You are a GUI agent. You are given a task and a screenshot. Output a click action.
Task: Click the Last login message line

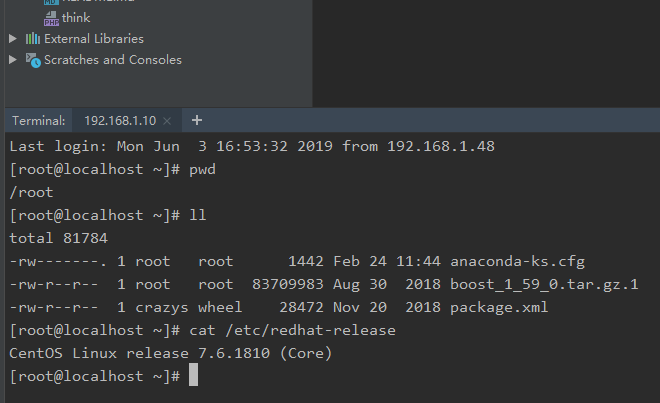(252, 147)
